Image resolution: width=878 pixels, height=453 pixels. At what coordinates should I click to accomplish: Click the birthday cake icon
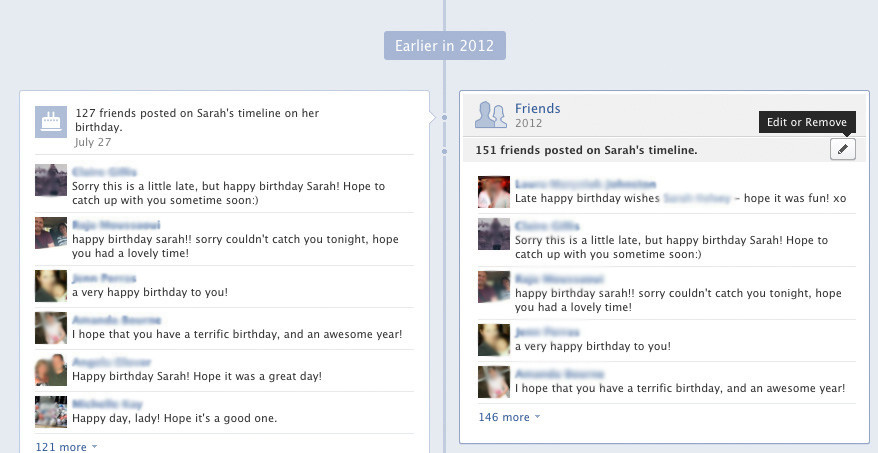[51, 122]
